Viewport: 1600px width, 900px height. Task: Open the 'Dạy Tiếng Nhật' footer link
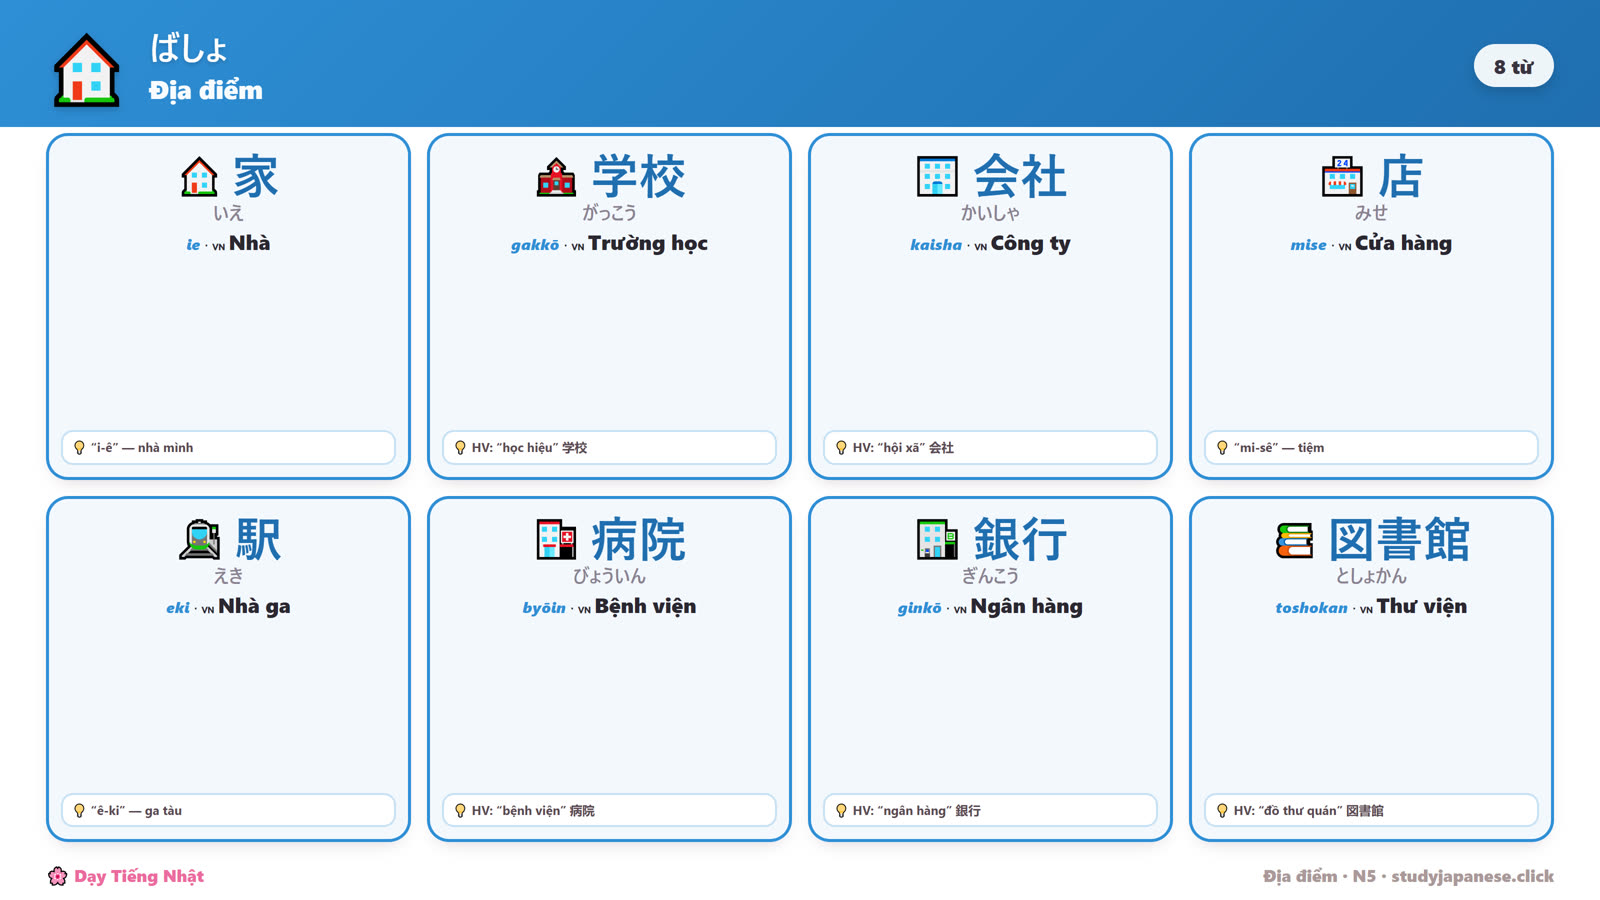139,877
